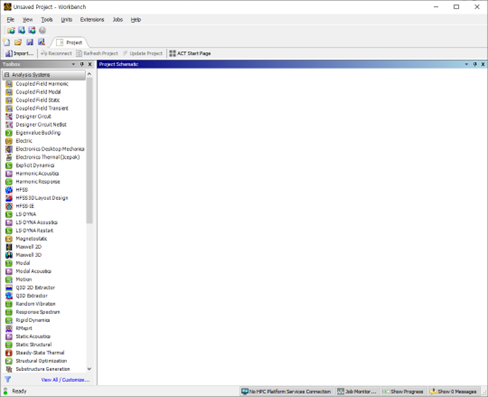Screen dimensions: 488x397
Task: Select the Static Structural system icon
Action: pyautogui.click(x=9, y=345)
